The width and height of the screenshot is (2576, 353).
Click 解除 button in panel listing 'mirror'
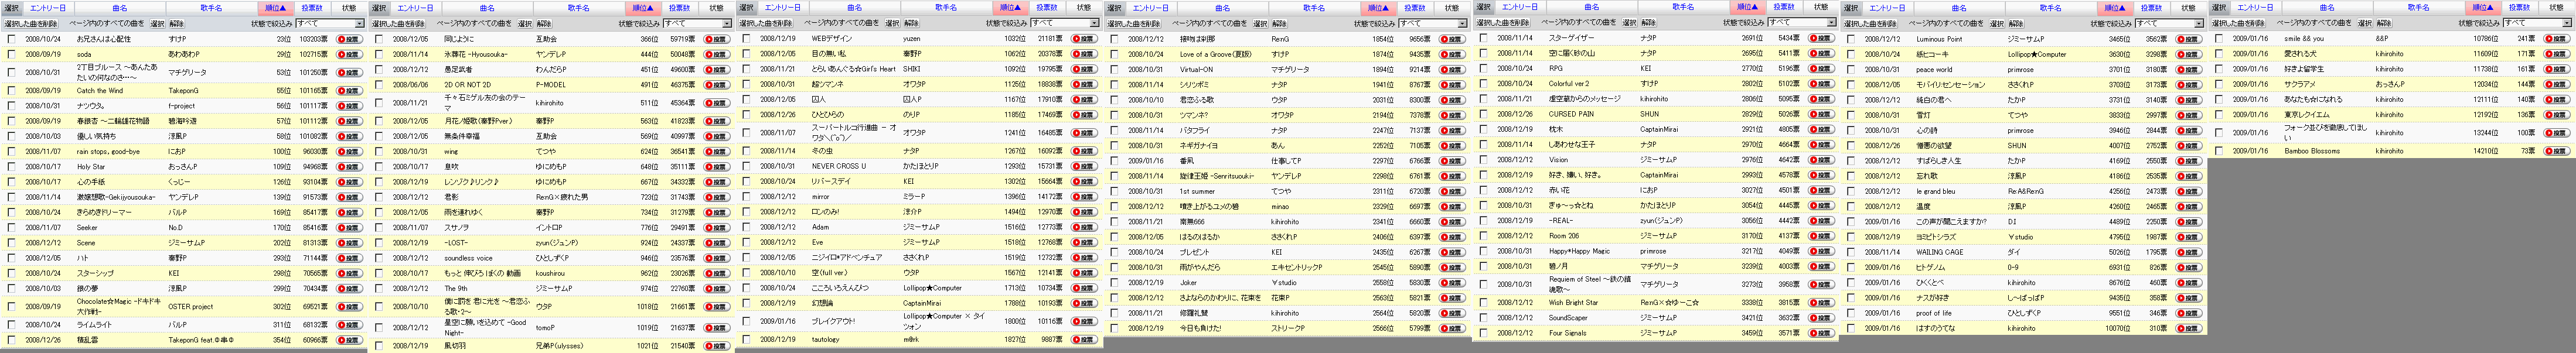pyautogui.click(x=911, y=23)
